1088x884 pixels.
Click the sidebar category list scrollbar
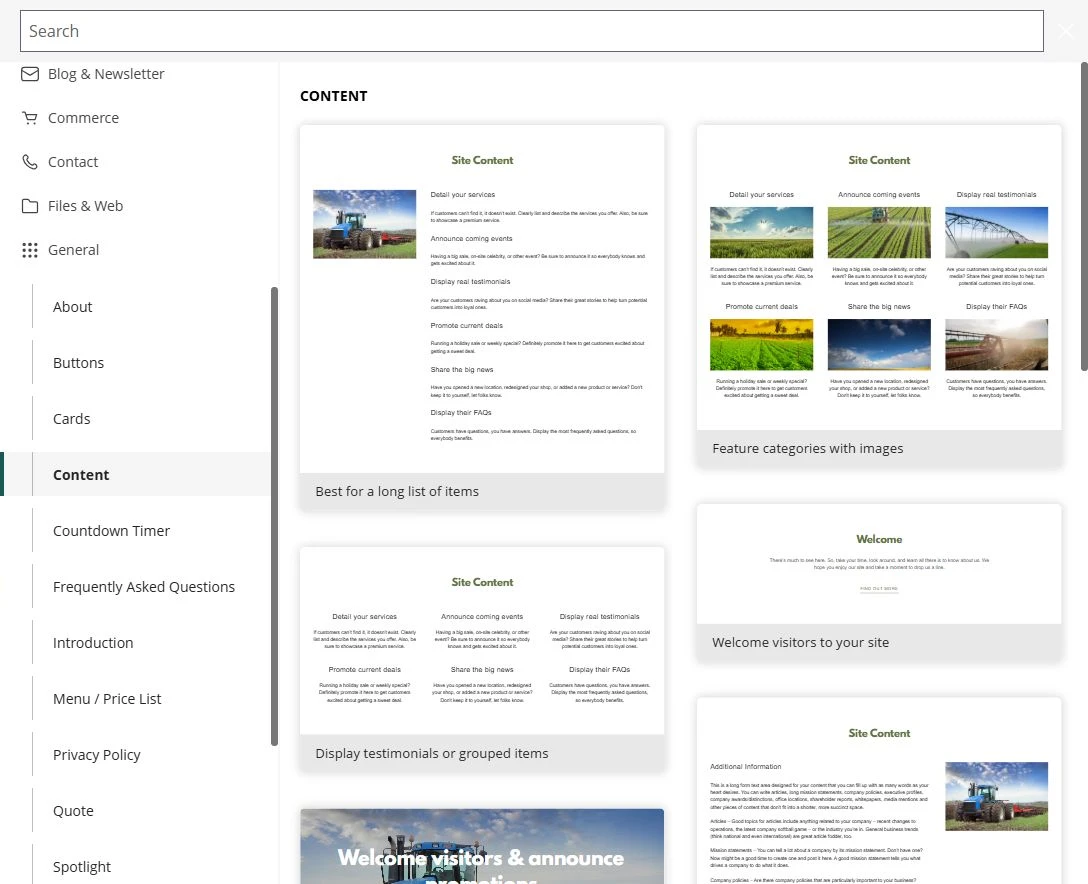point(274,516)
